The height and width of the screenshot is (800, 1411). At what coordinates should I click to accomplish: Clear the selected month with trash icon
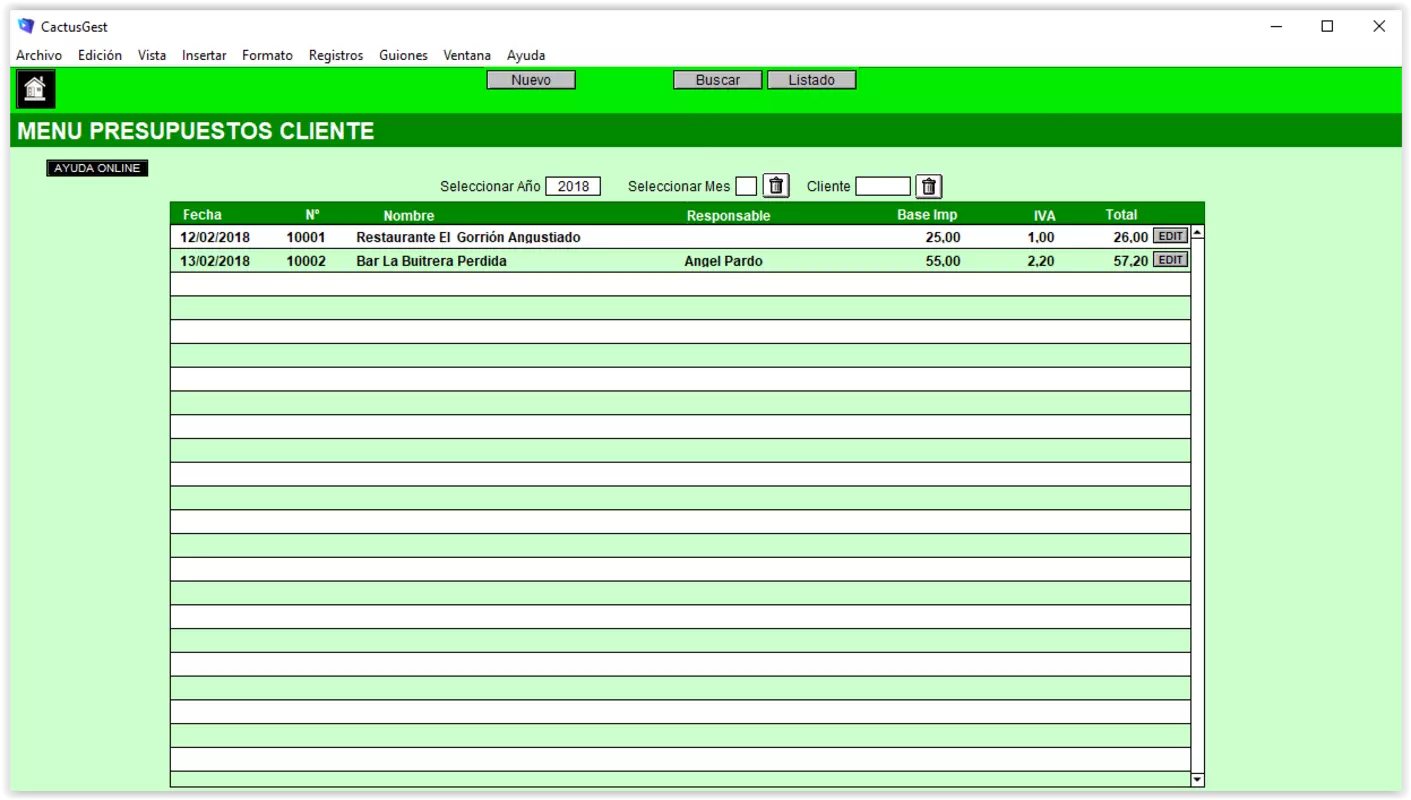(x=776, y=186)
